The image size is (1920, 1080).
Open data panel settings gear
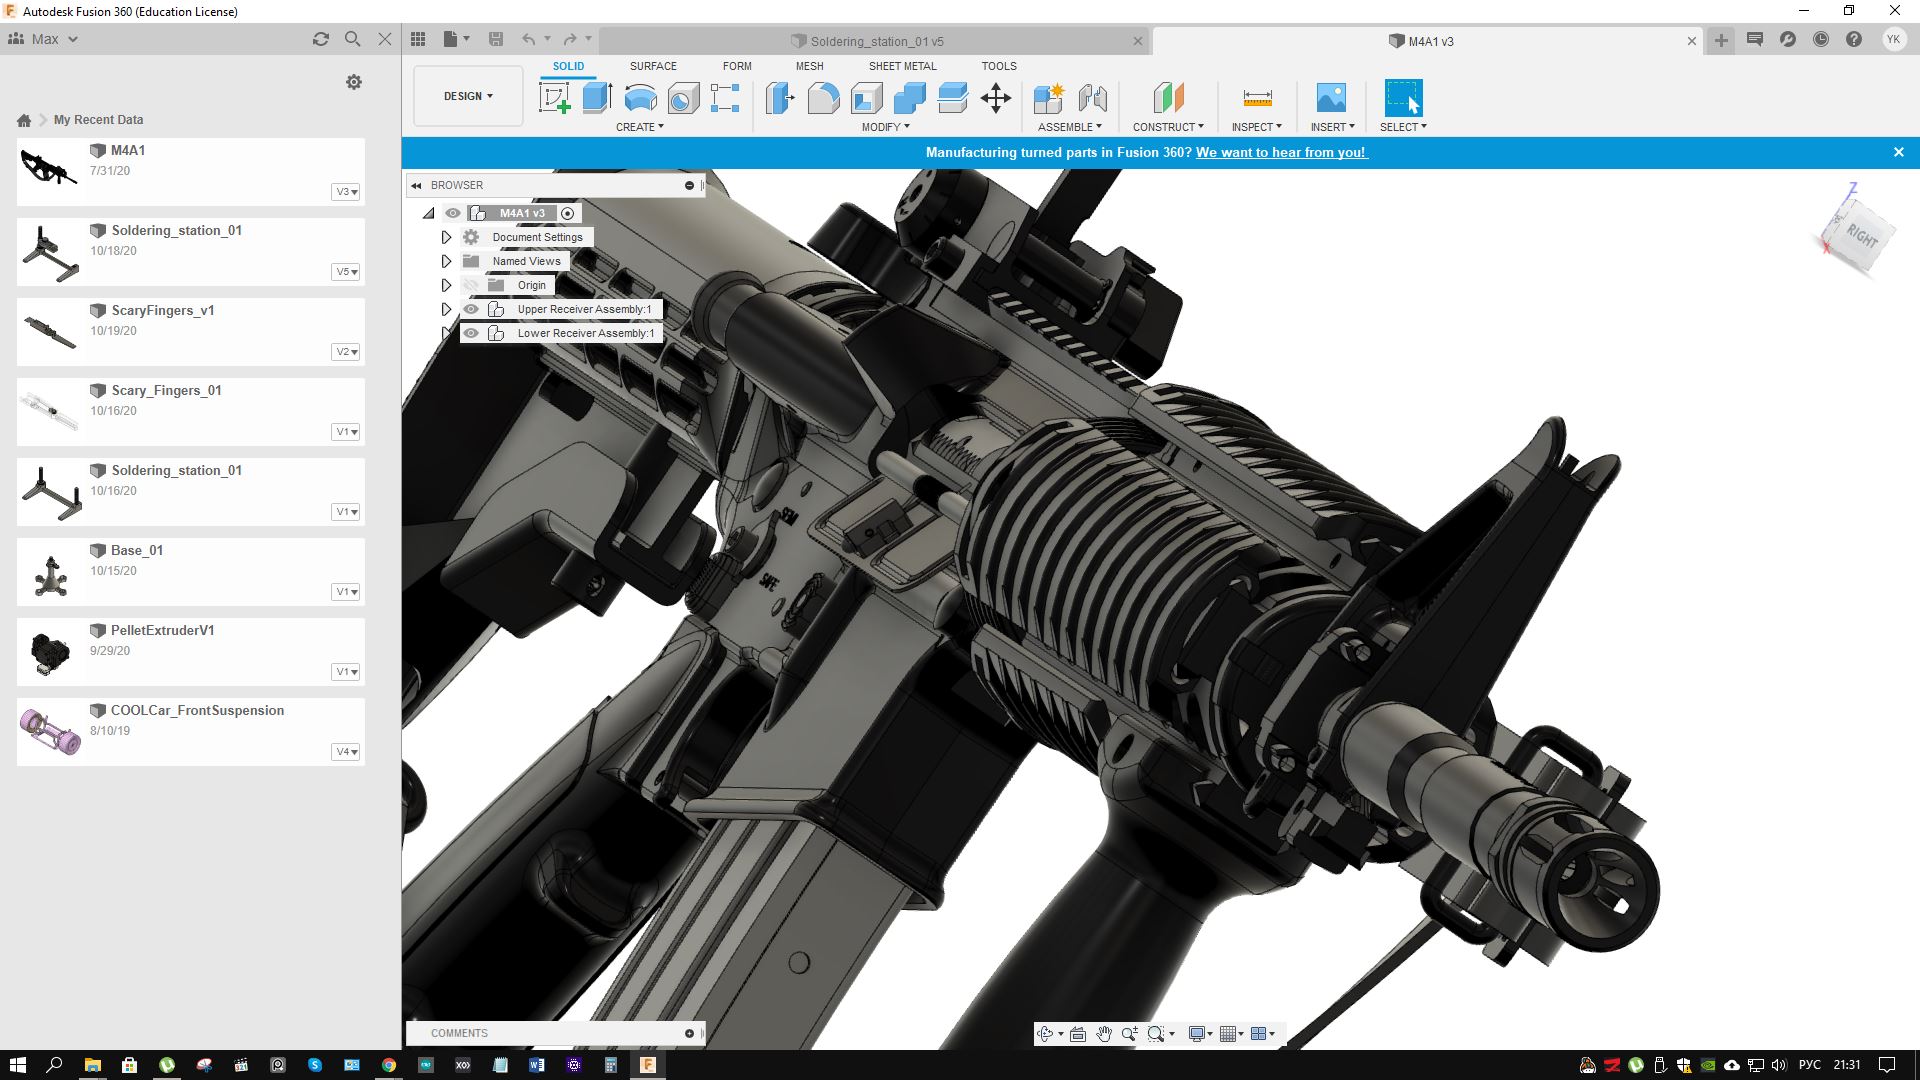coord(354,82)
